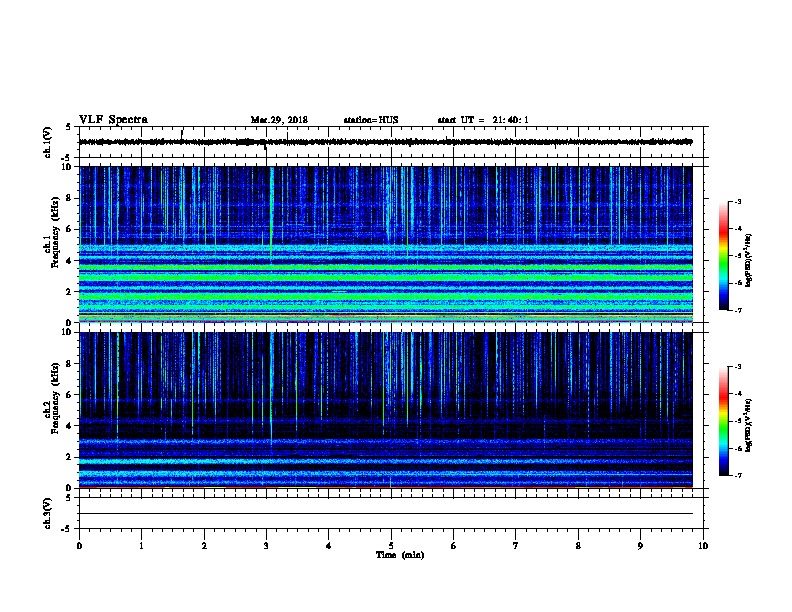
Task: Click the "0" tick on time axis
Action: pos(79,546)
